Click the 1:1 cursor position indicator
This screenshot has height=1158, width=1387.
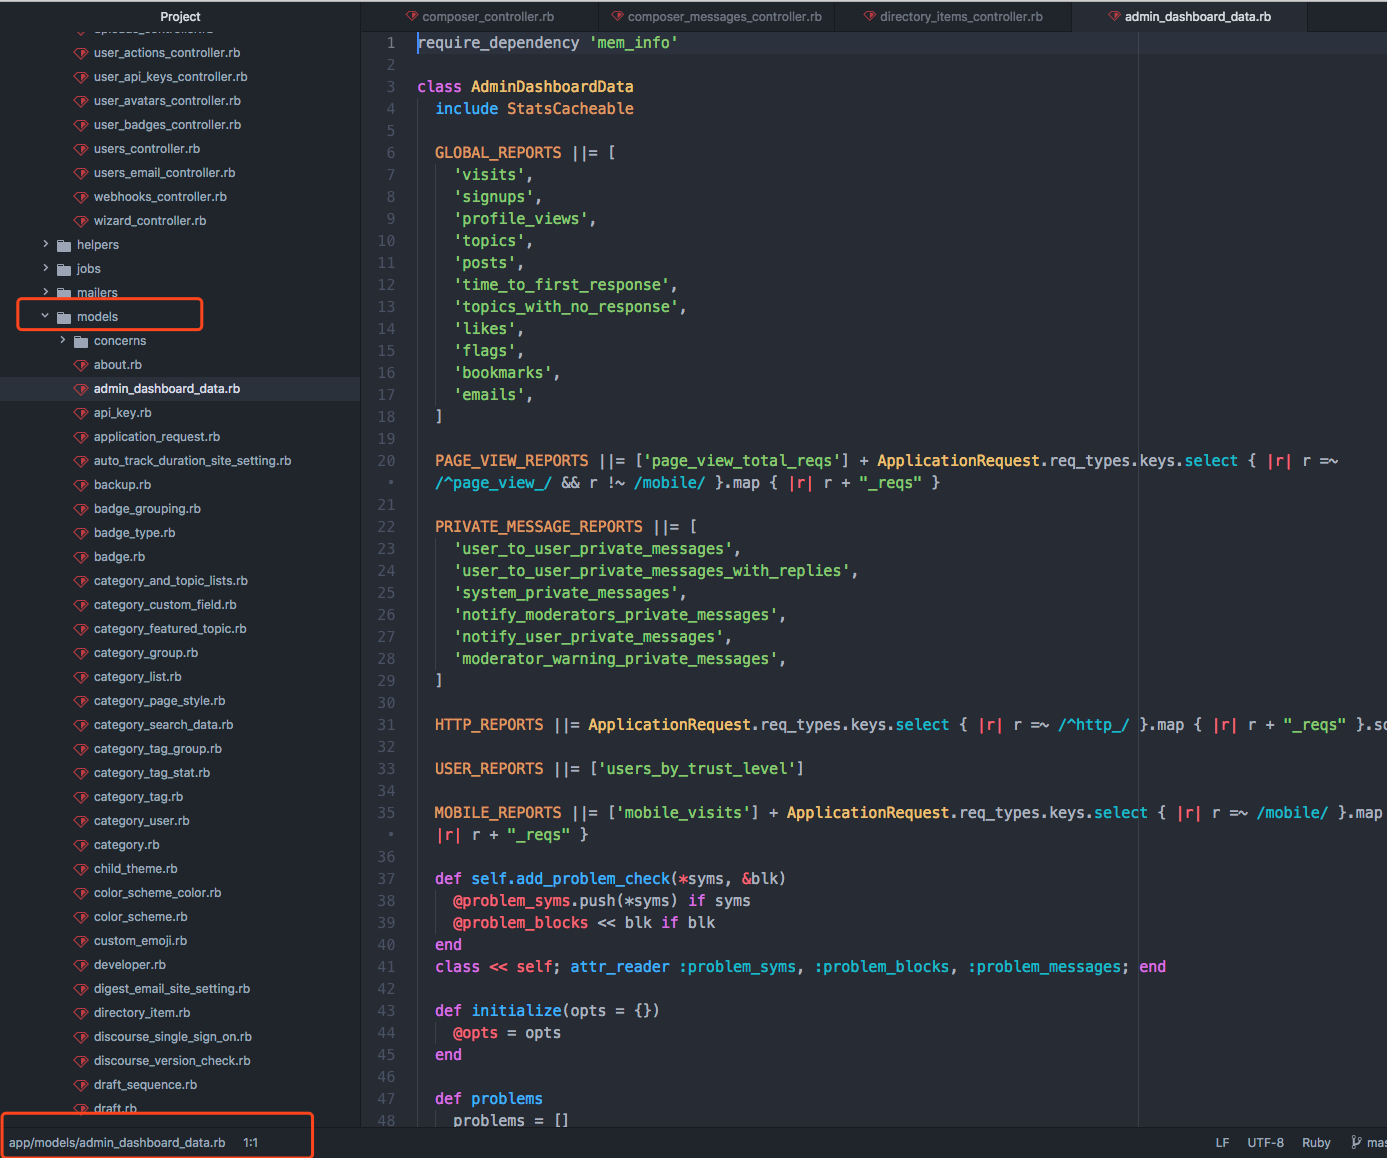click(x=250, y=1142)
